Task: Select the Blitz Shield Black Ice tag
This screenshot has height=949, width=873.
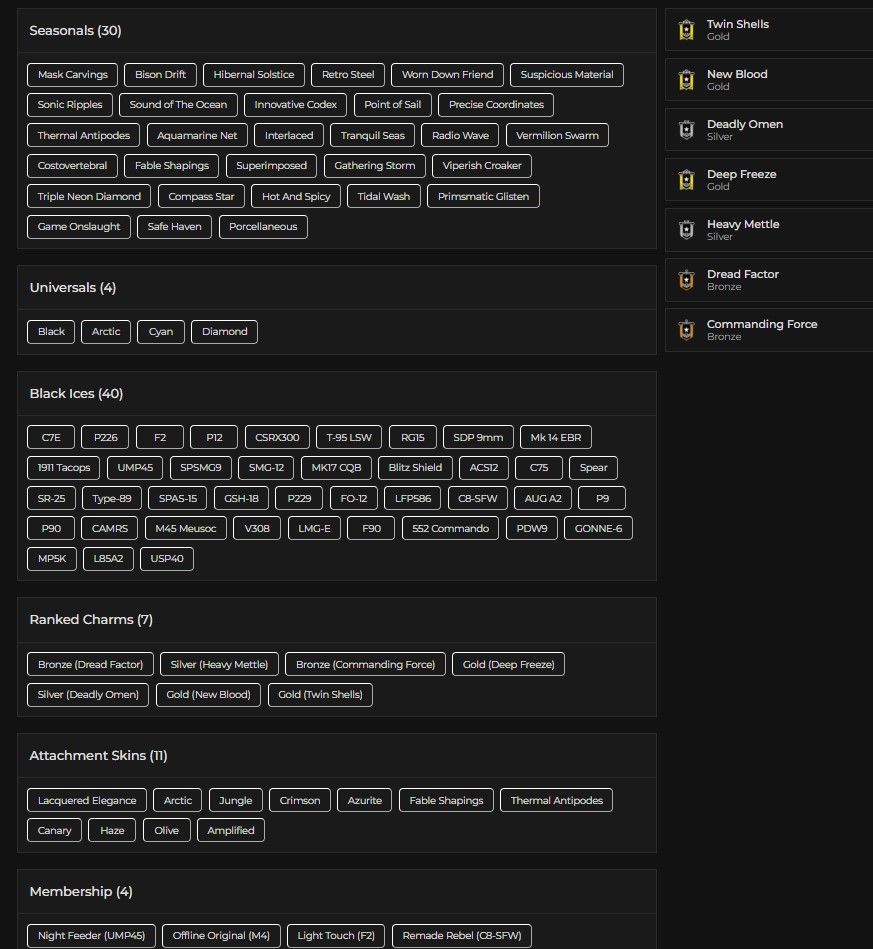Action: tap(415, 467)
